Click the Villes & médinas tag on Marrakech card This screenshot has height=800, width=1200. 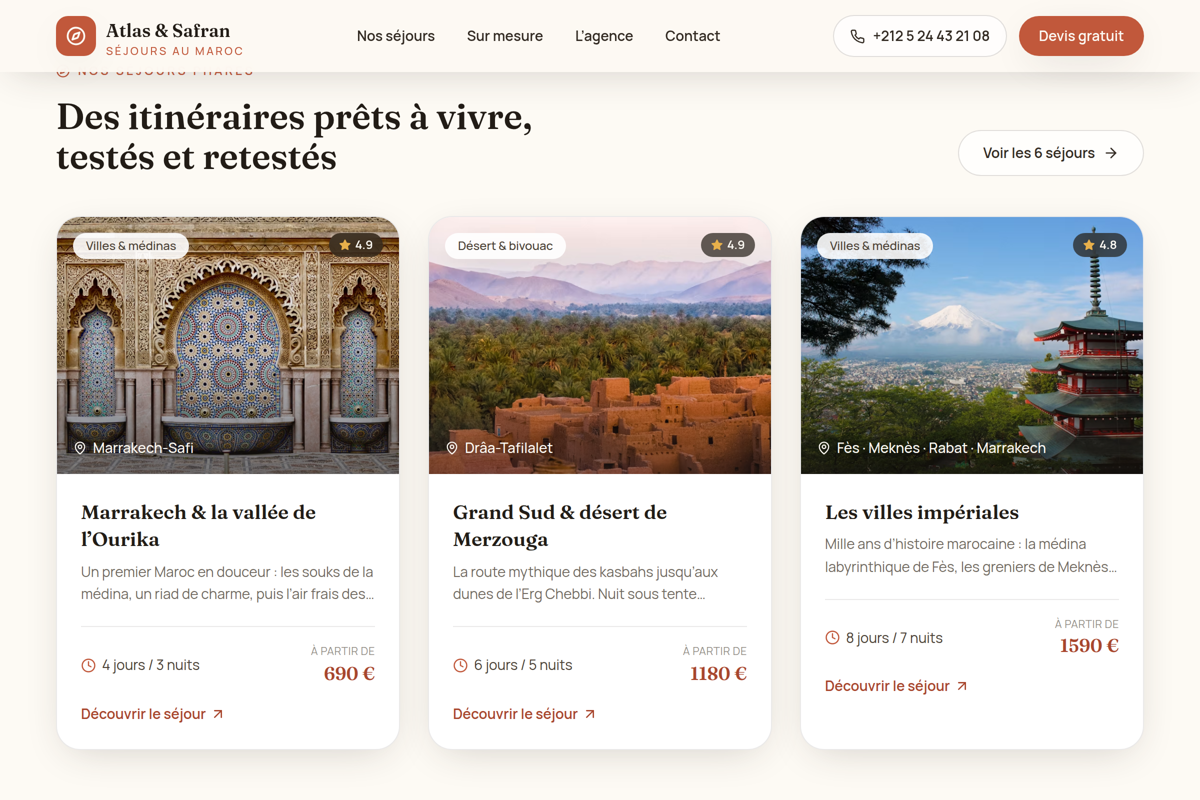[131, 246]
